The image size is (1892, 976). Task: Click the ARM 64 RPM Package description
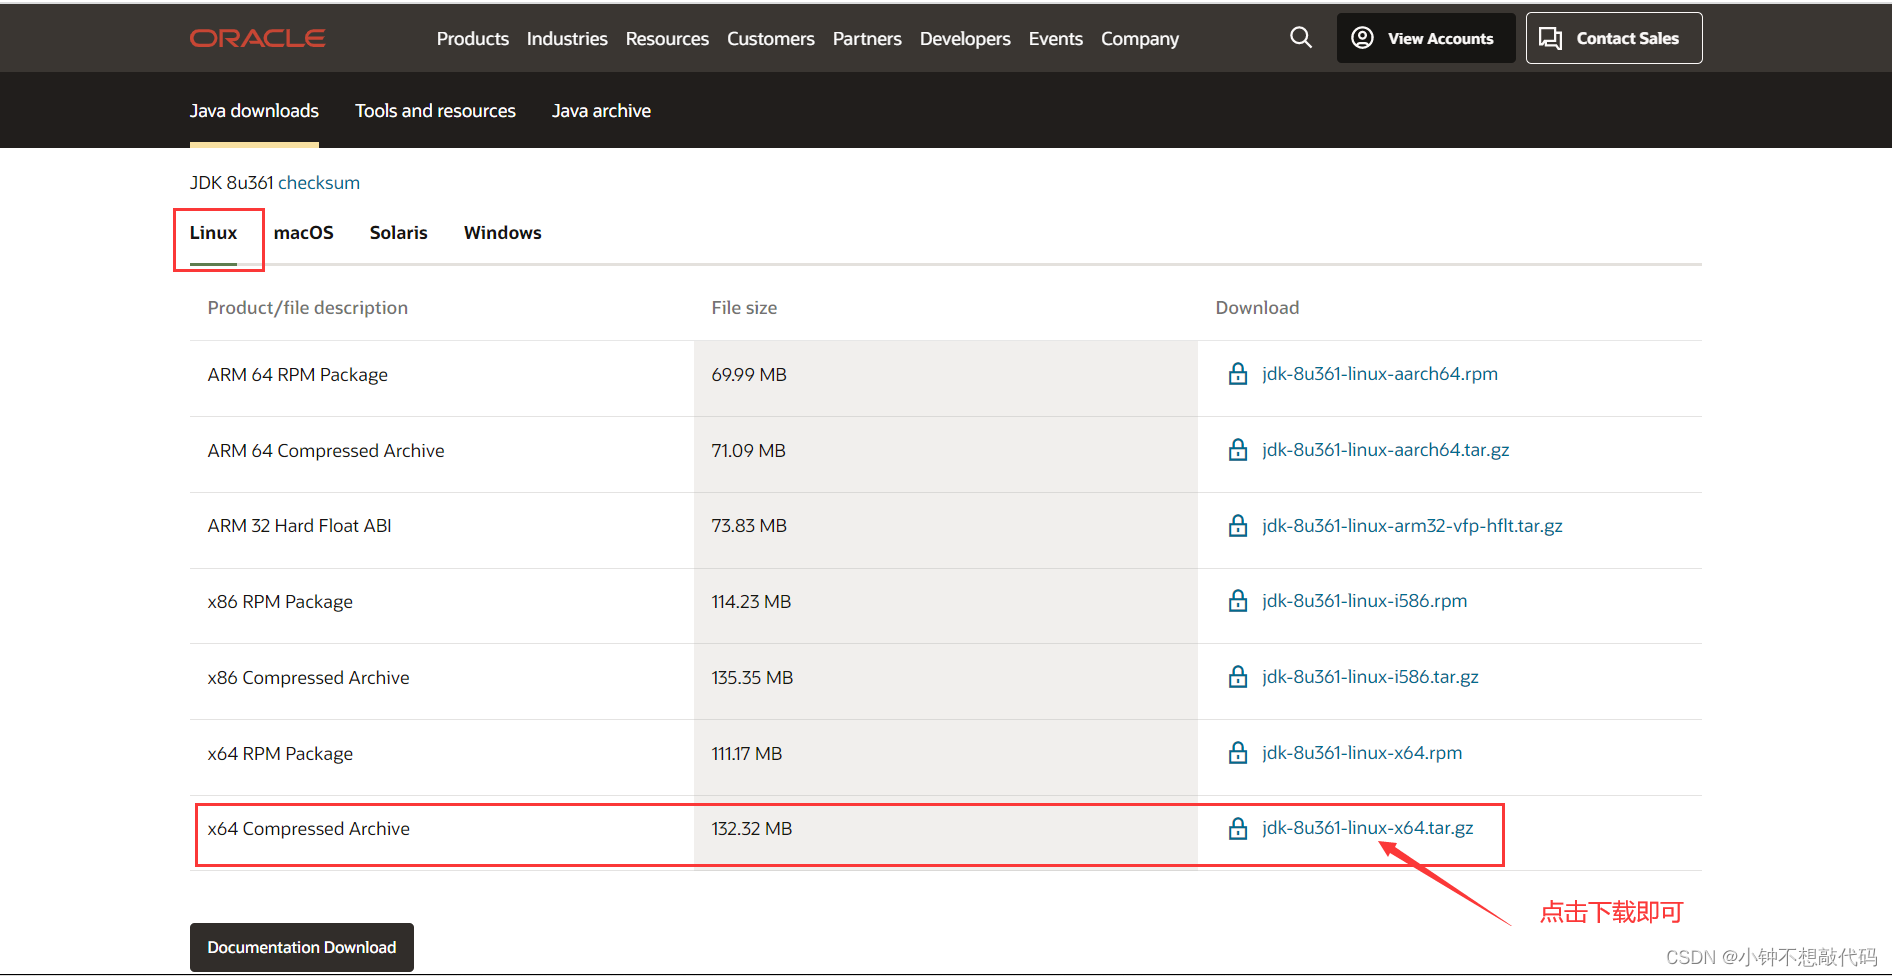pos(298,375)
